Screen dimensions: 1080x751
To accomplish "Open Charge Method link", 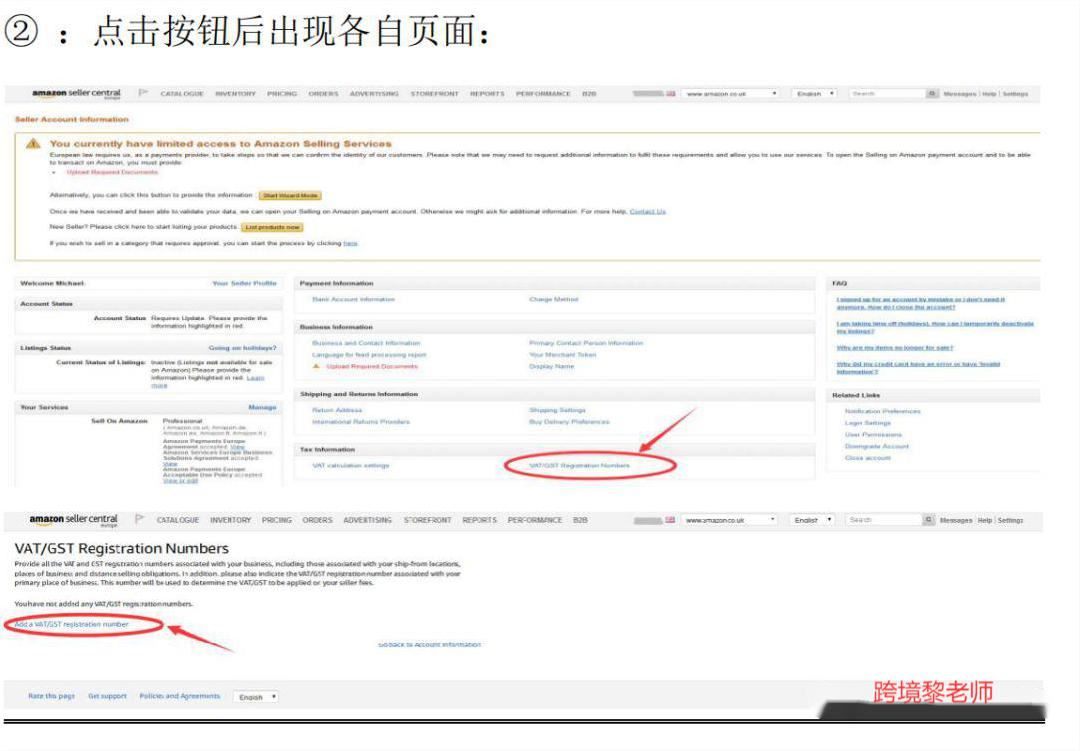I will point(554,300).
